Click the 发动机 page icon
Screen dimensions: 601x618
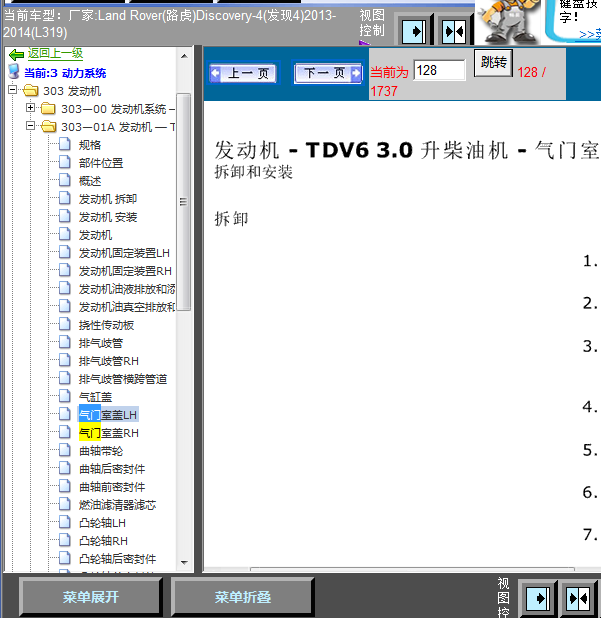coord(65,234)
